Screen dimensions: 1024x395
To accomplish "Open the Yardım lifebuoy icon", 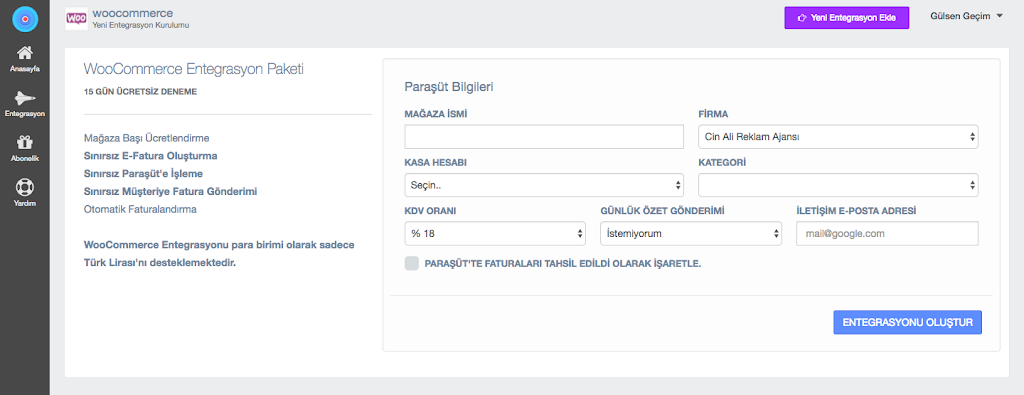I will (25, 187).
